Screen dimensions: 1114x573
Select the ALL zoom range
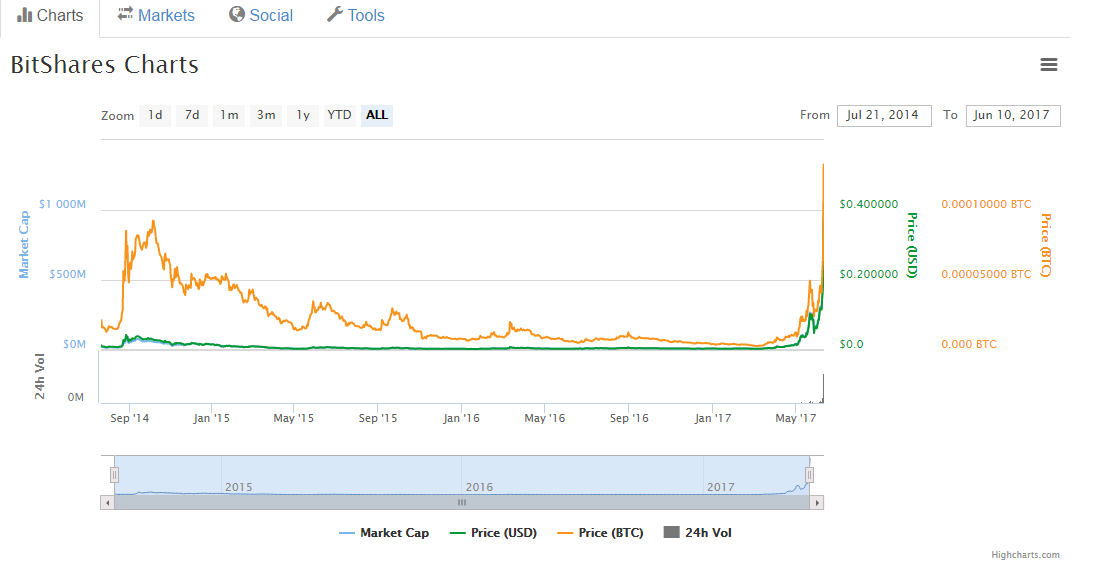[x=377, y=115]
